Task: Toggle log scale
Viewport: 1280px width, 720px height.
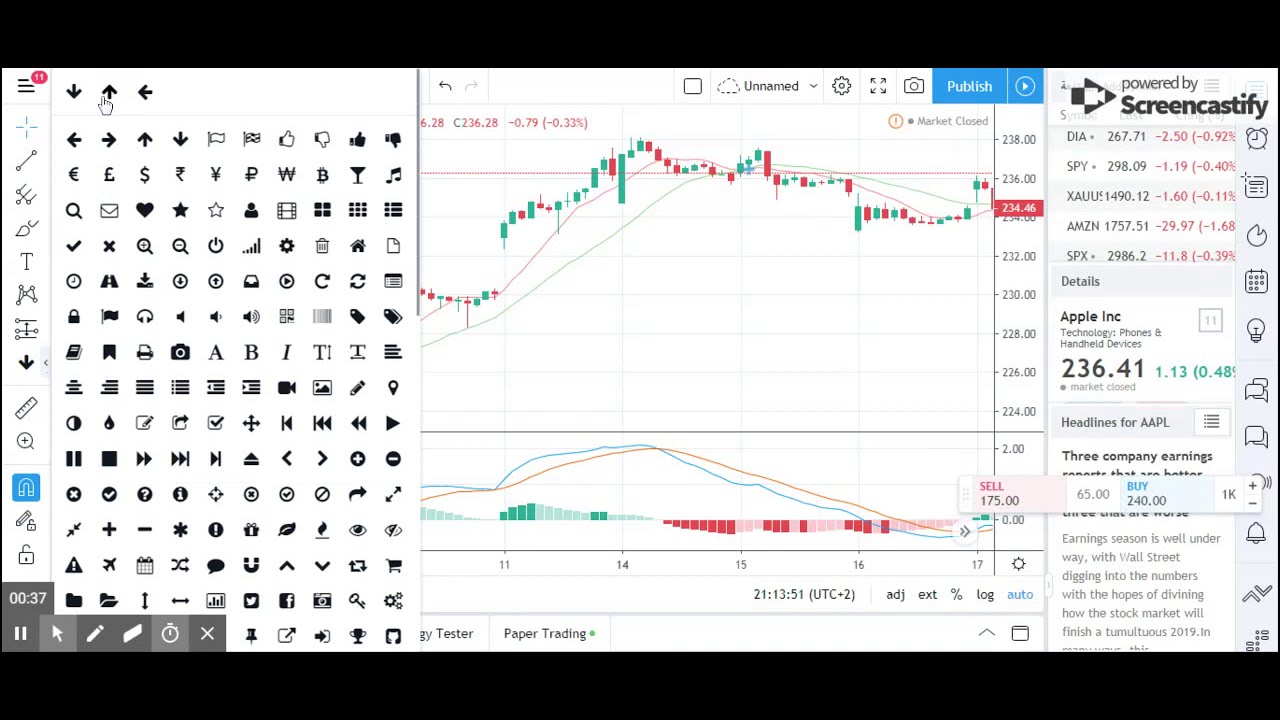Action: click(985, 595)
